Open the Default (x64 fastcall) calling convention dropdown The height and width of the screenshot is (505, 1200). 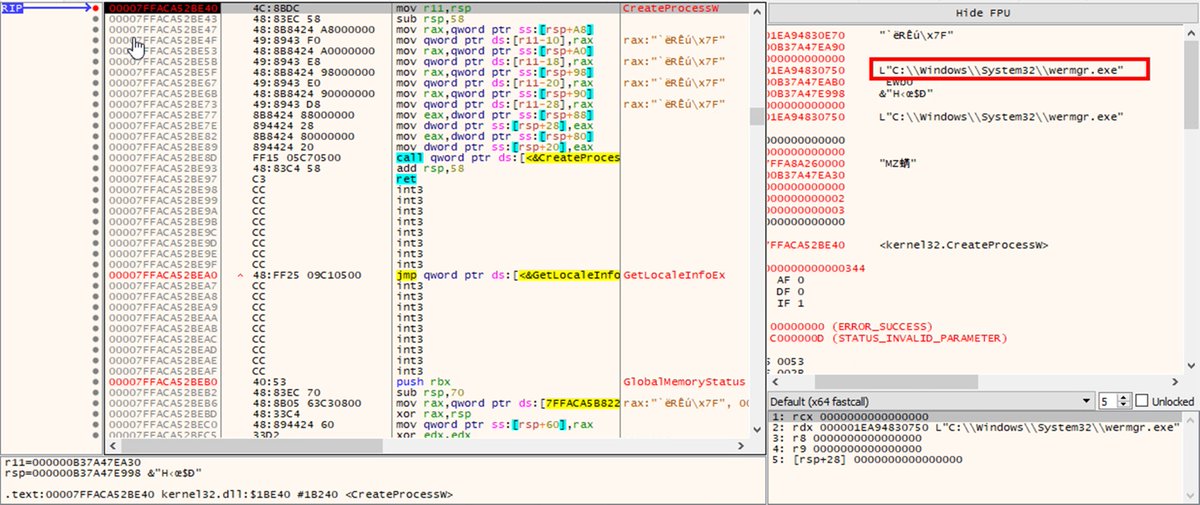(x=931, y=400)
